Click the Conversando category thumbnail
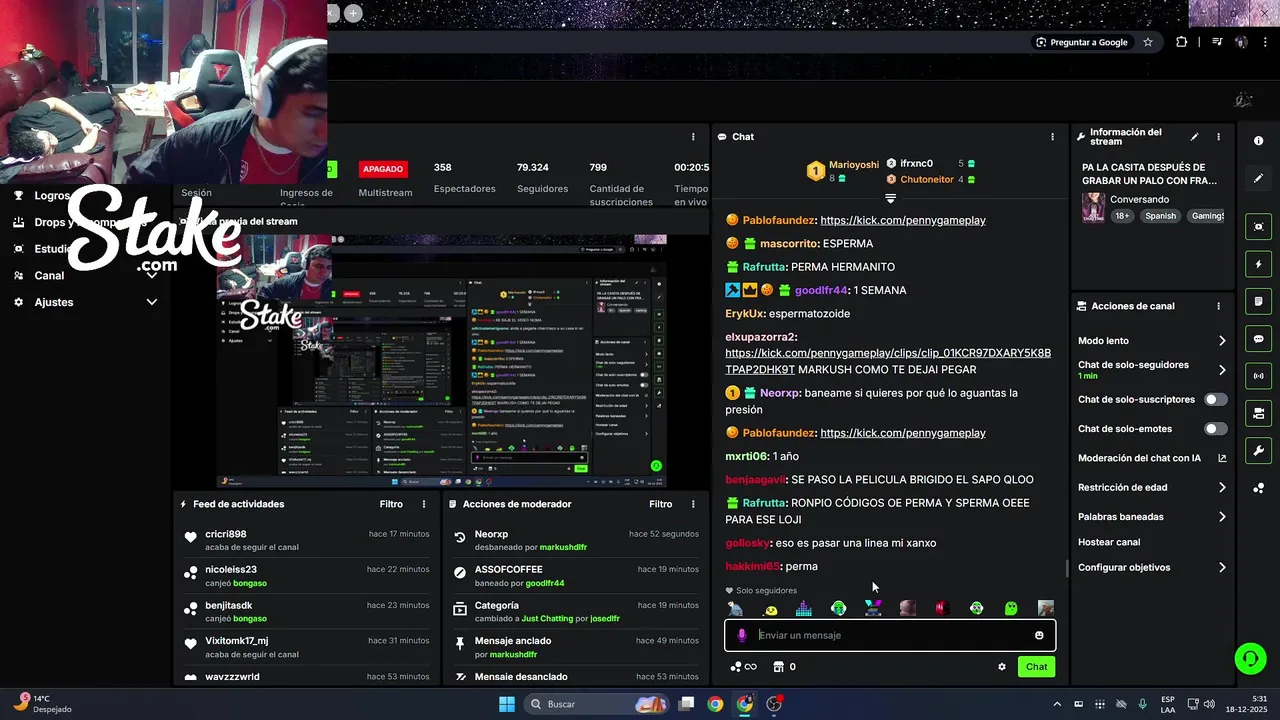 [x=1094, y=208]
